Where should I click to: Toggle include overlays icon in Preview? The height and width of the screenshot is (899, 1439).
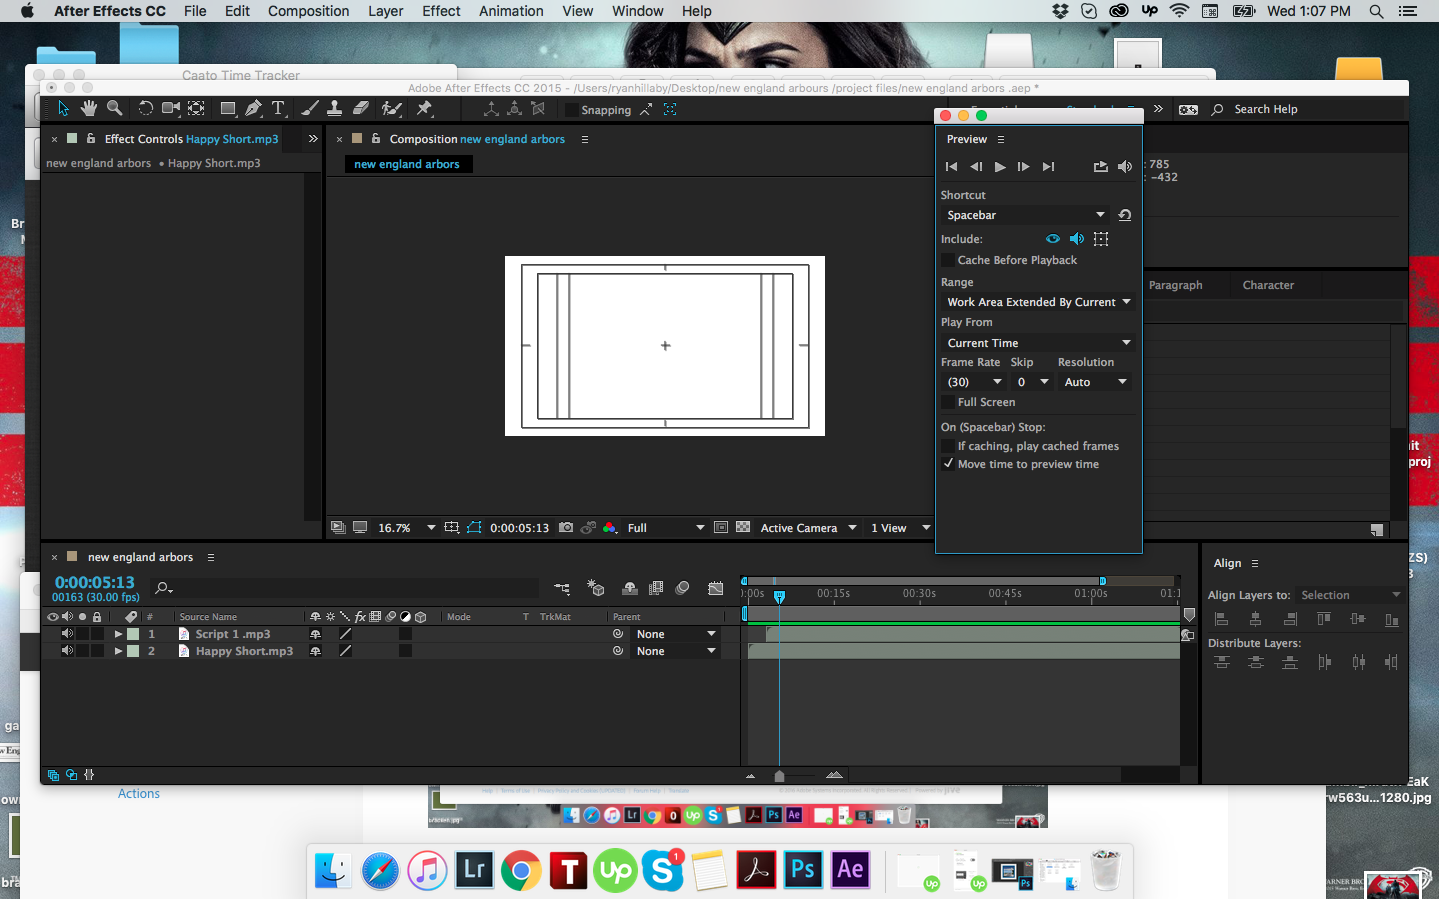[1101, 239]
